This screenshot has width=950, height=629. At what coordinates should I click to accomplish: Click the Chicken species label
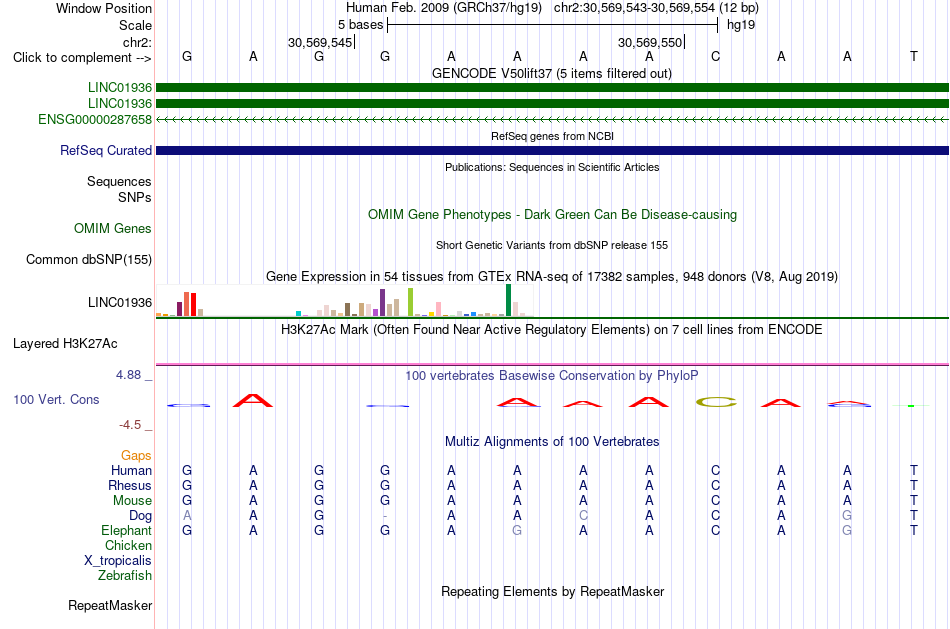128,545
